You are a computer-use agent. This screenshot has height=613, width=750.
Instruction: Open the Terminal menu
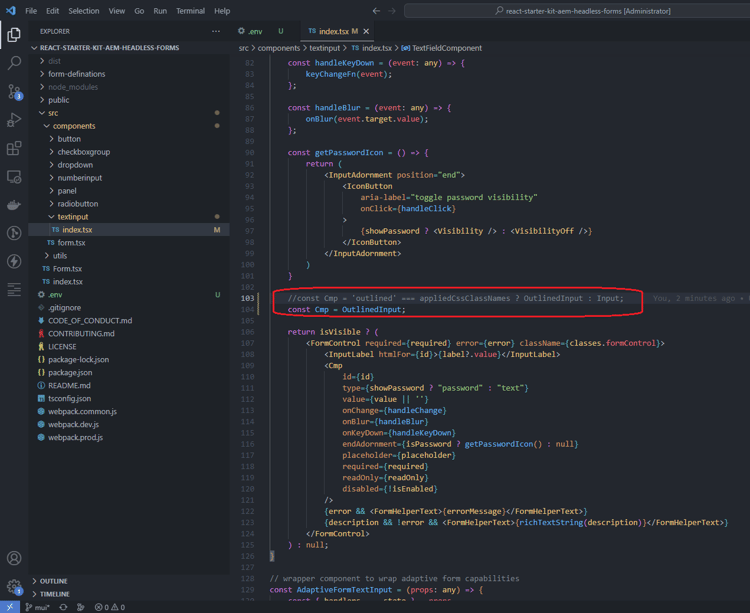click(x=190, y=11)
